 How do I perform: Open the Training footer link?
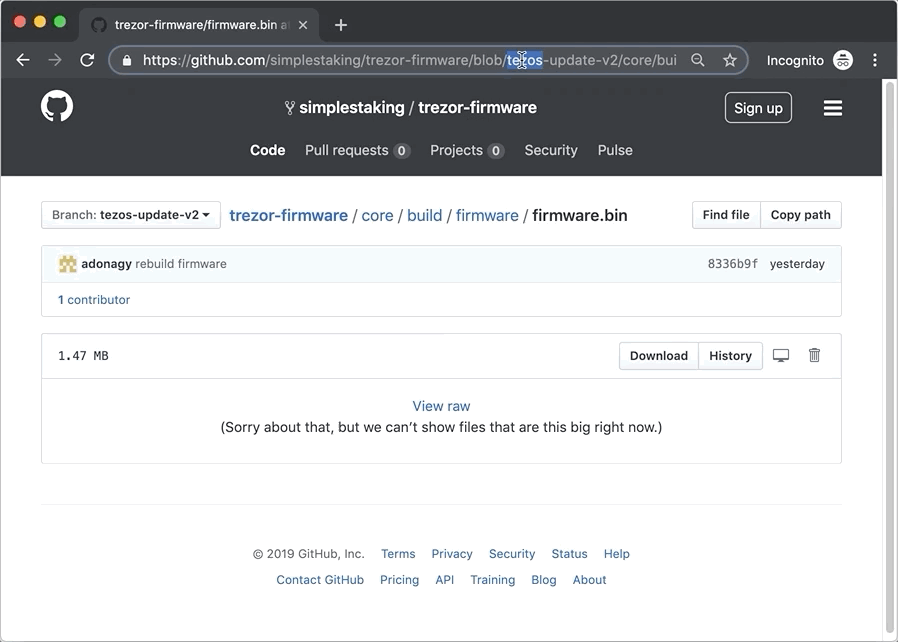493,580
